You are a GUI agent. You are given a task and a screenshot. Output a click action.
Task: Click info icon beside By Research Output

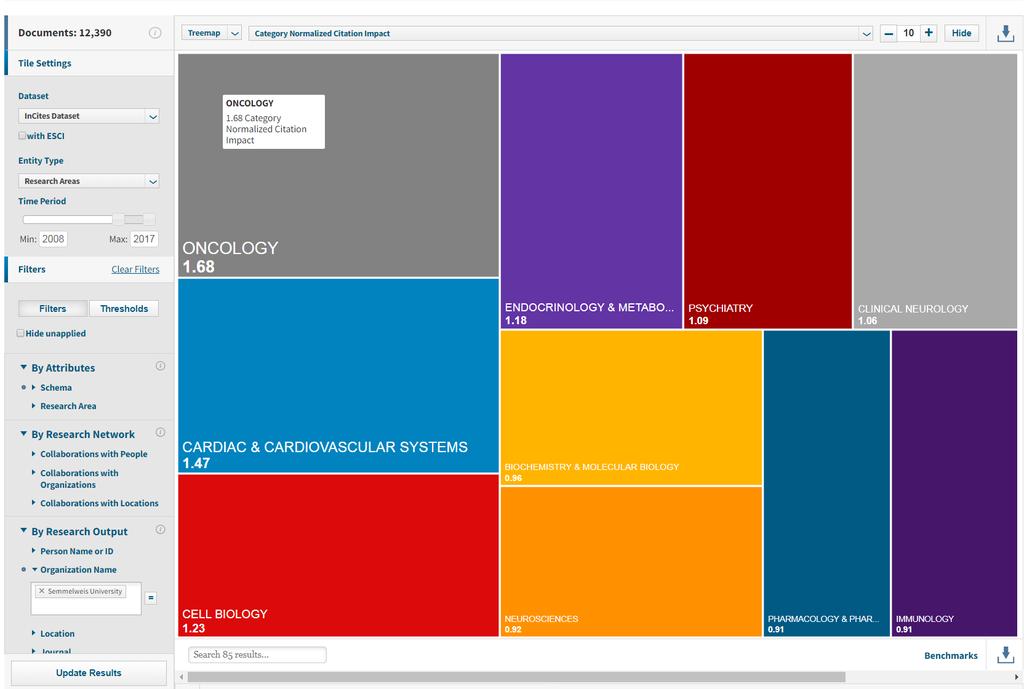click(160, 530)
